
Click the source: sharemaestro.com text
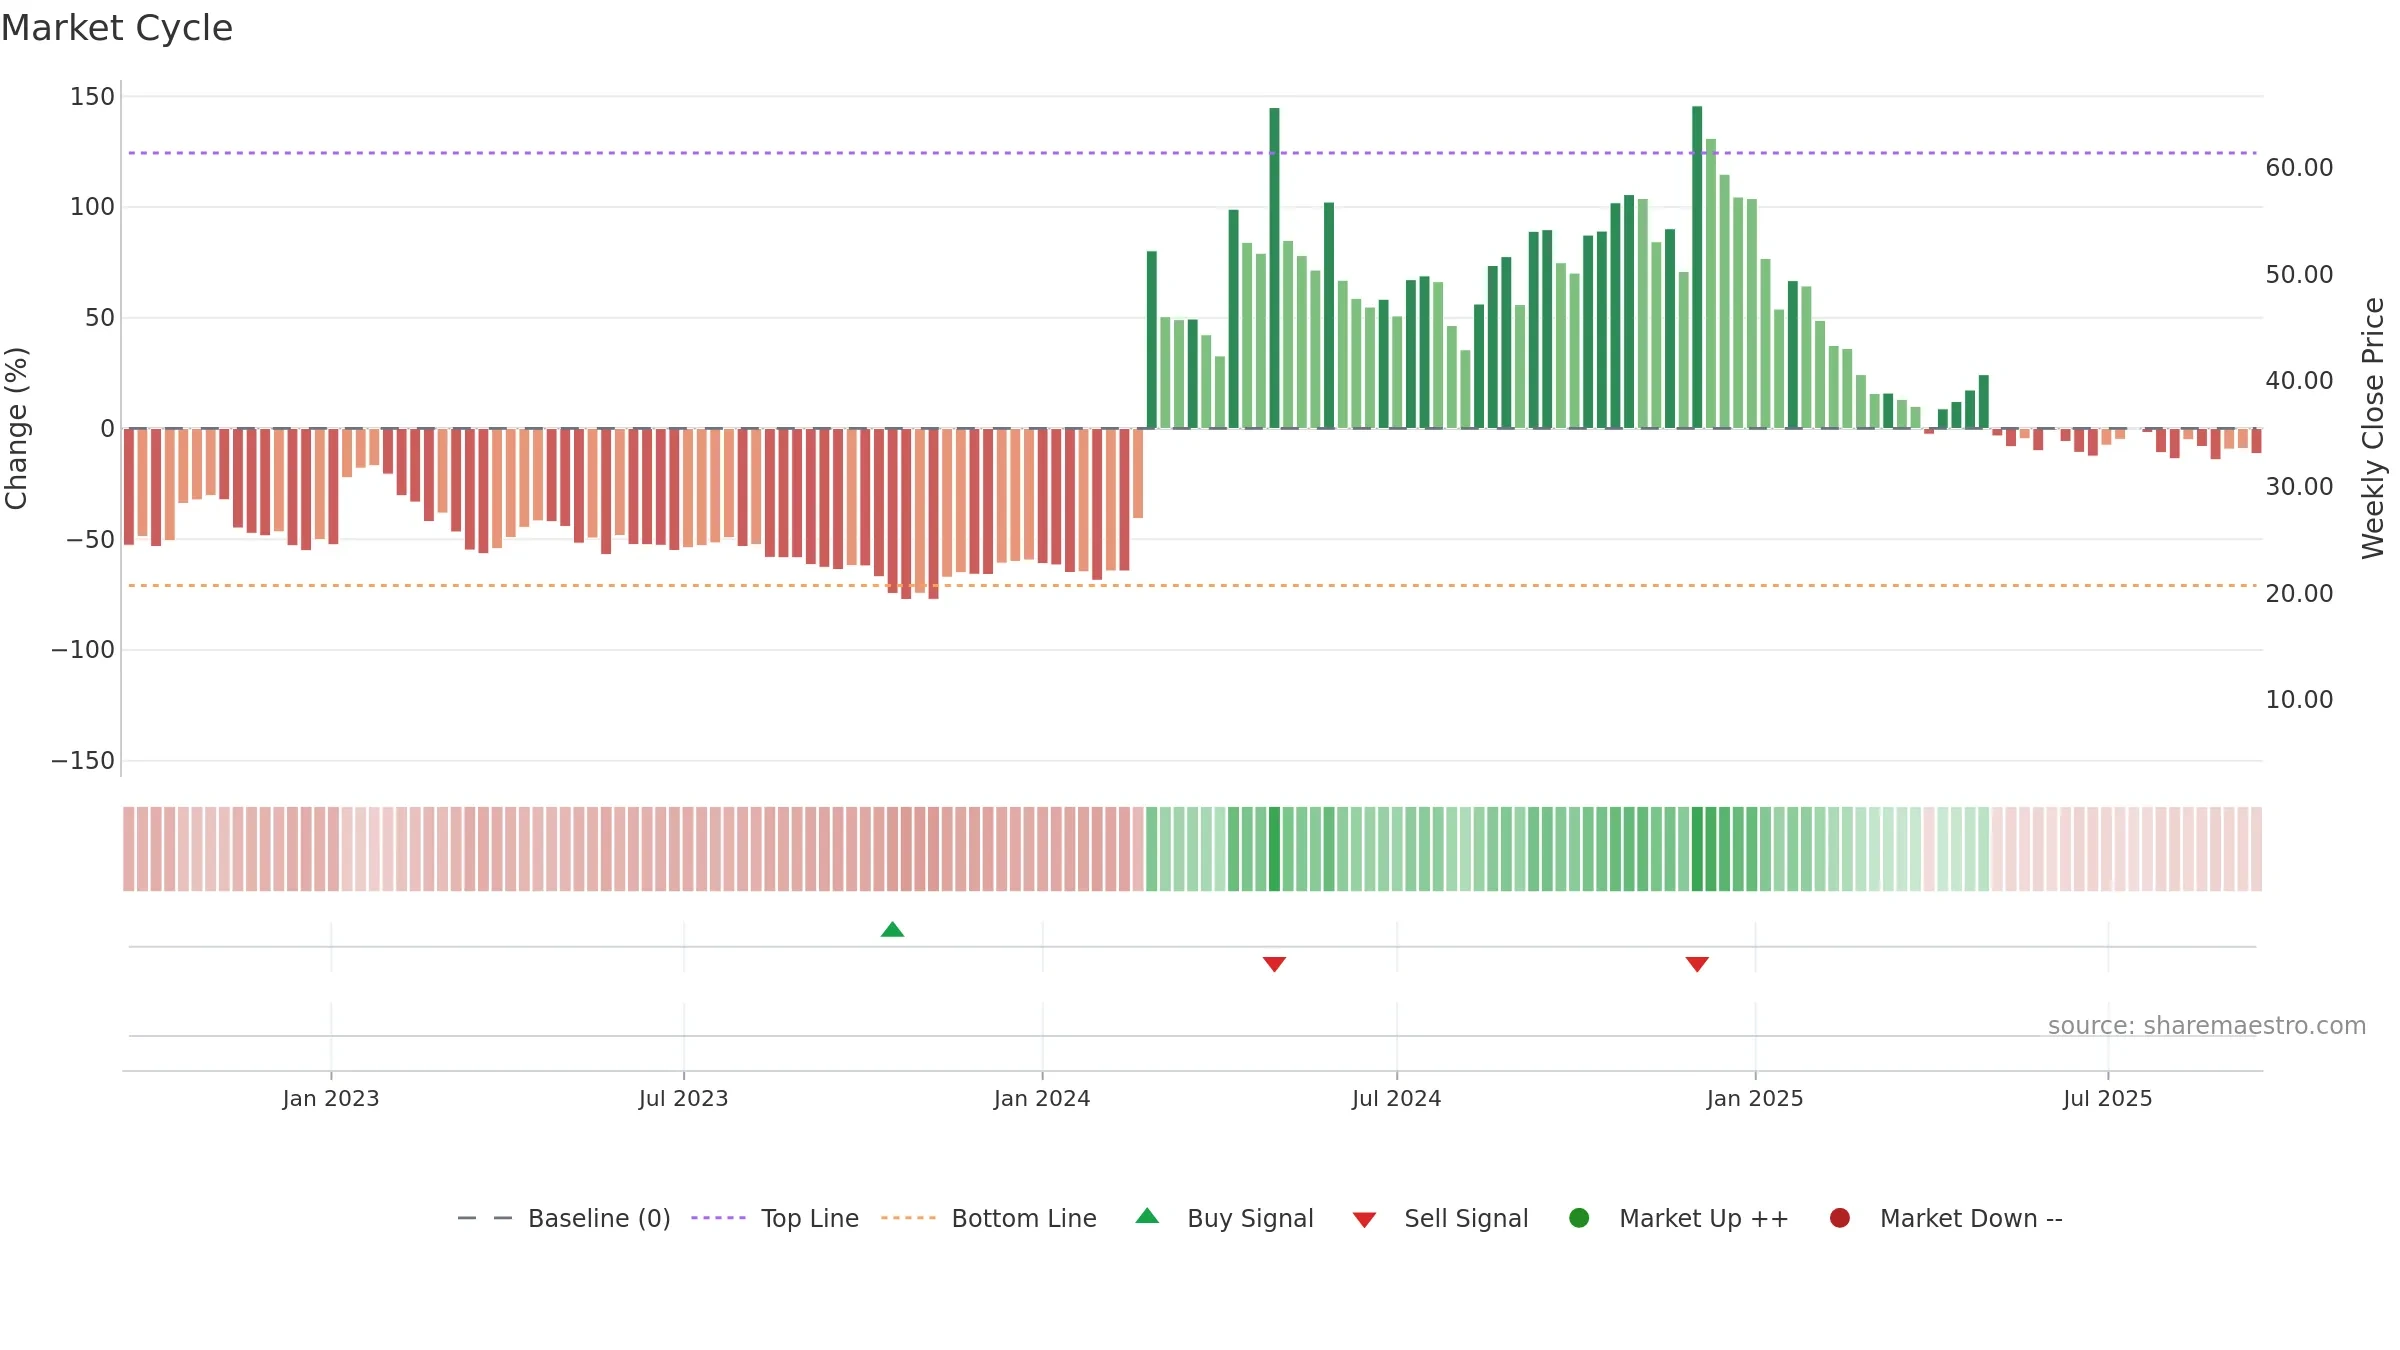(x=2207, y=1025)
